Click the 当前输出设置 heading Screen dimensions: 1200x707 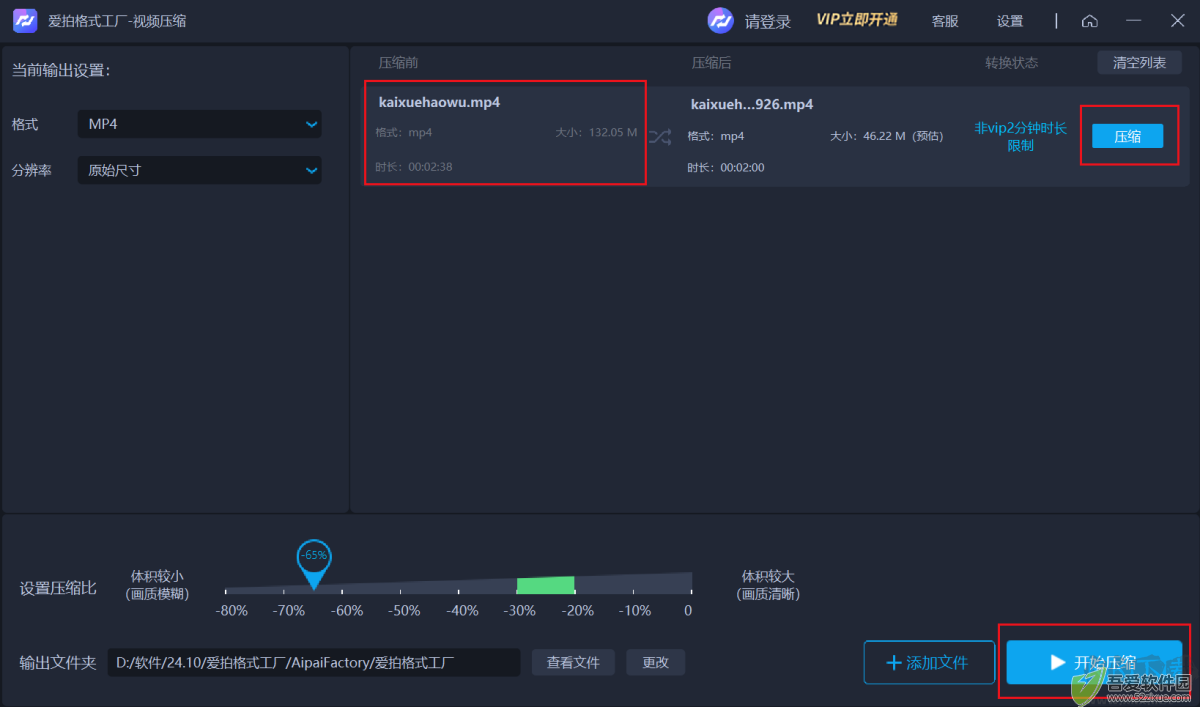61,70
